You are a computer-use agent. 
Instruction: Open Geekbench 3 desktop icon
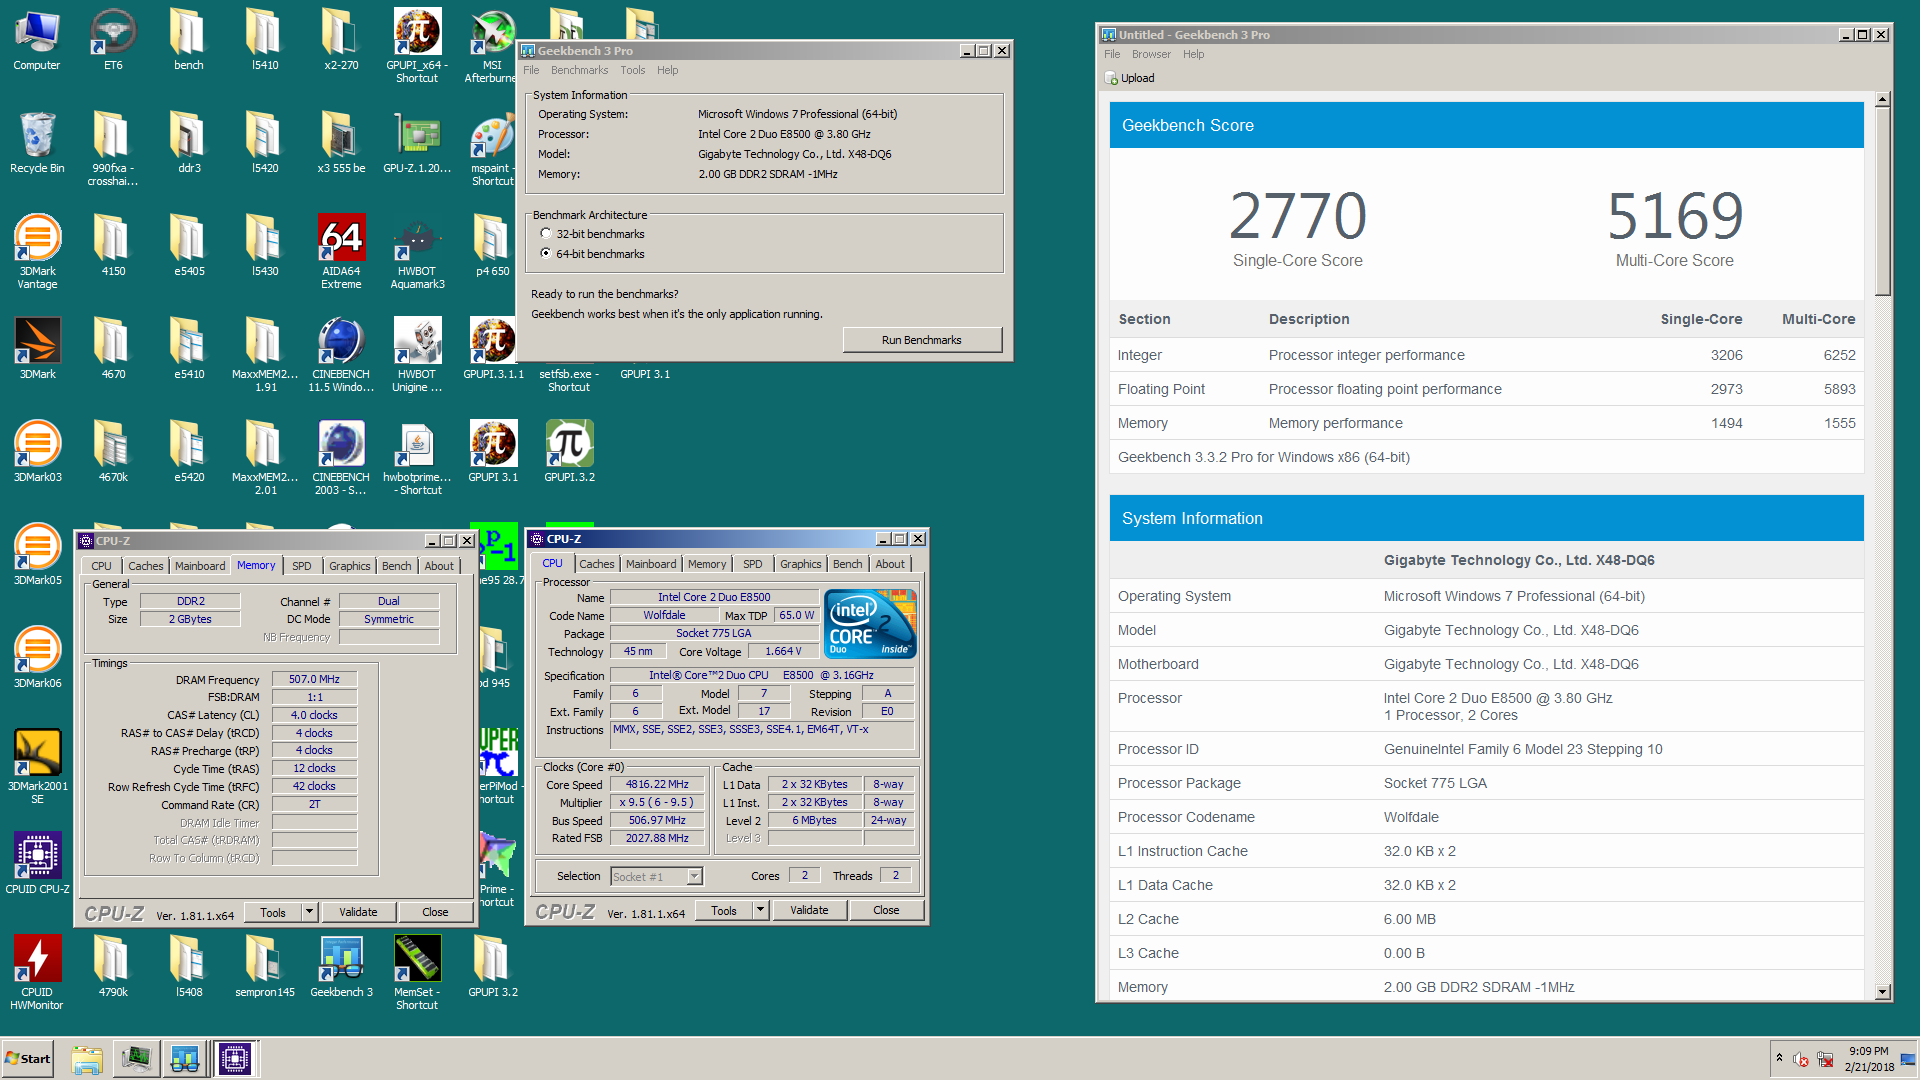(341, 967)
